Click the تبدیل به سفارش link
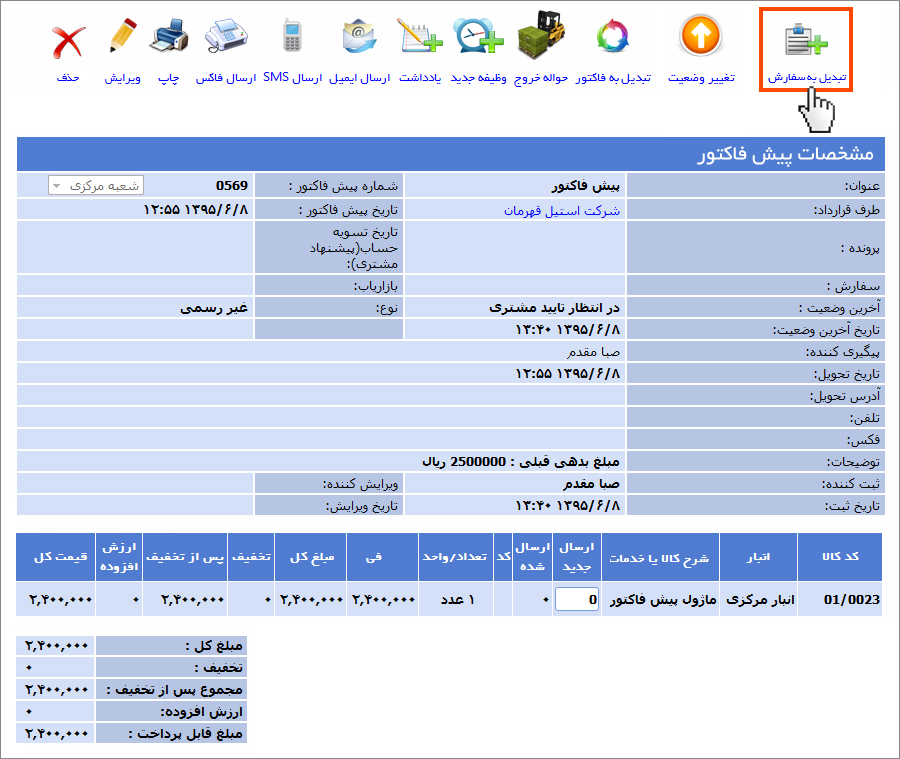Viewport: 900px width, 759px height. coord(807,78)
